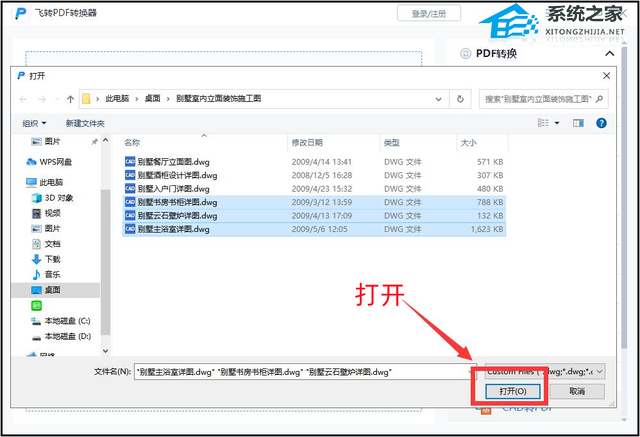This screenshot has width=640, height=437.
Task: Change the view layout icon
Action: point(543,123)
